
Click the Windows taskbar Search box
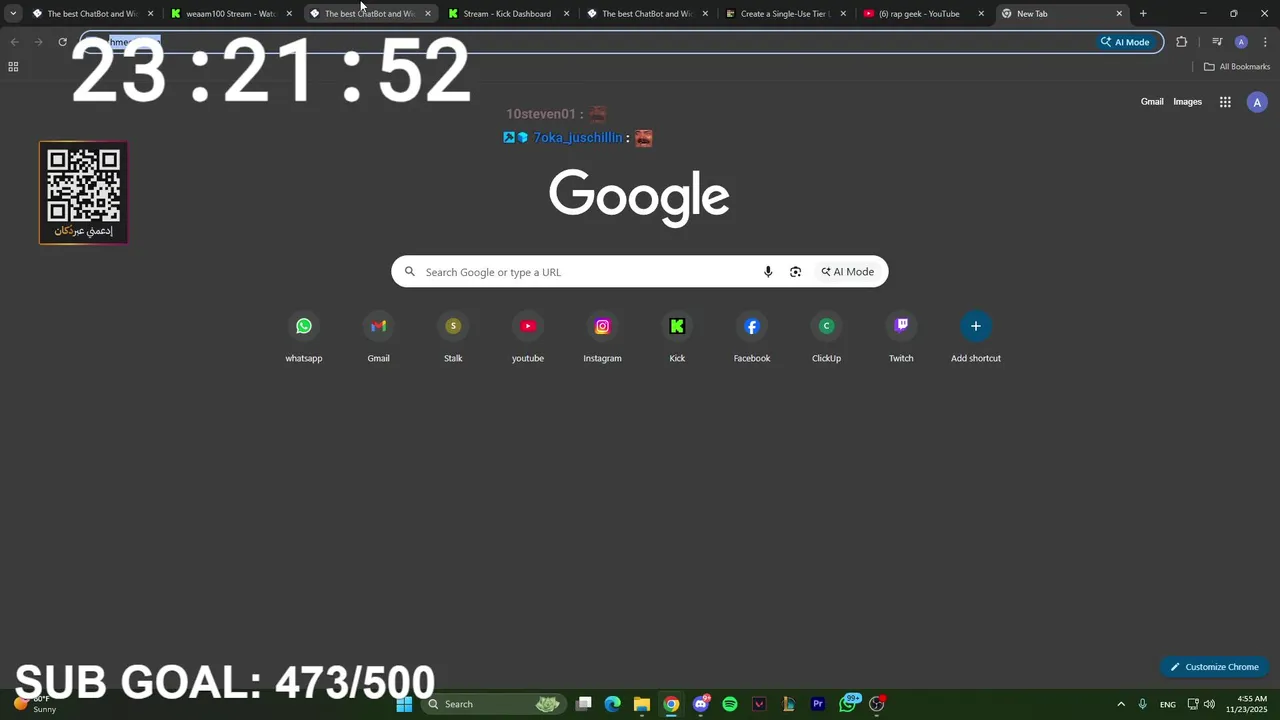(x=493, y=704)
